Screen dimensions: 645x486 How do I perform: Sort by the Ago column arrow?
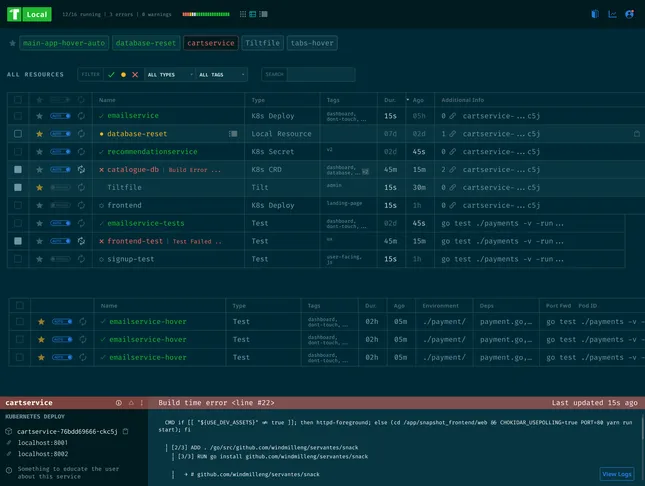408,100
